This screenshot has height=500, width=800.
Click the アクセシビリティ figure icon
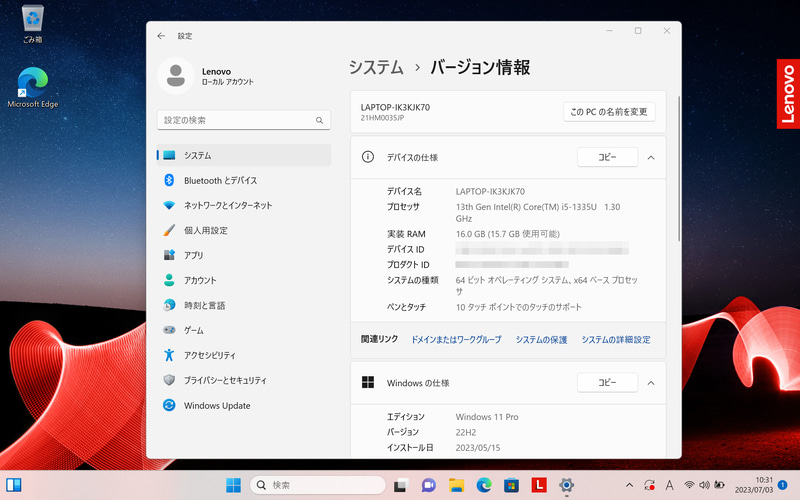169,355
